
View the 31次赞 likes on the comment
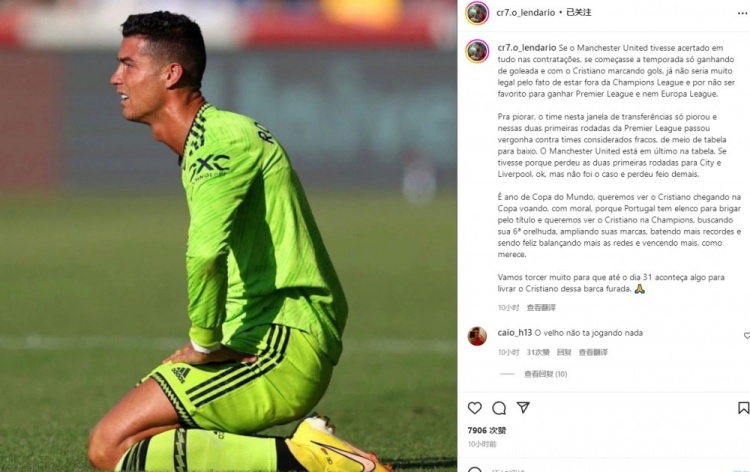538,352
